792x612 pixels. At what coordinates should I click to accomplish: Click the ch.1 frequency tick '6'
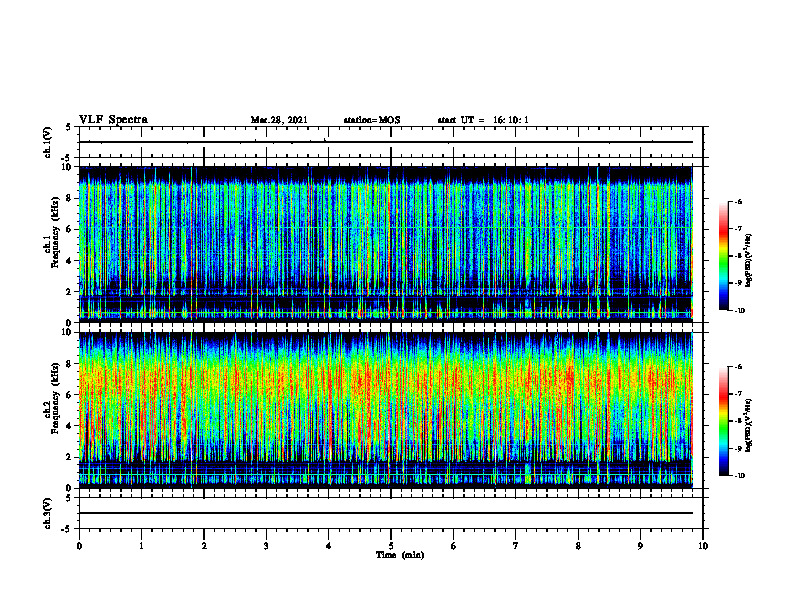coord(70,229)
